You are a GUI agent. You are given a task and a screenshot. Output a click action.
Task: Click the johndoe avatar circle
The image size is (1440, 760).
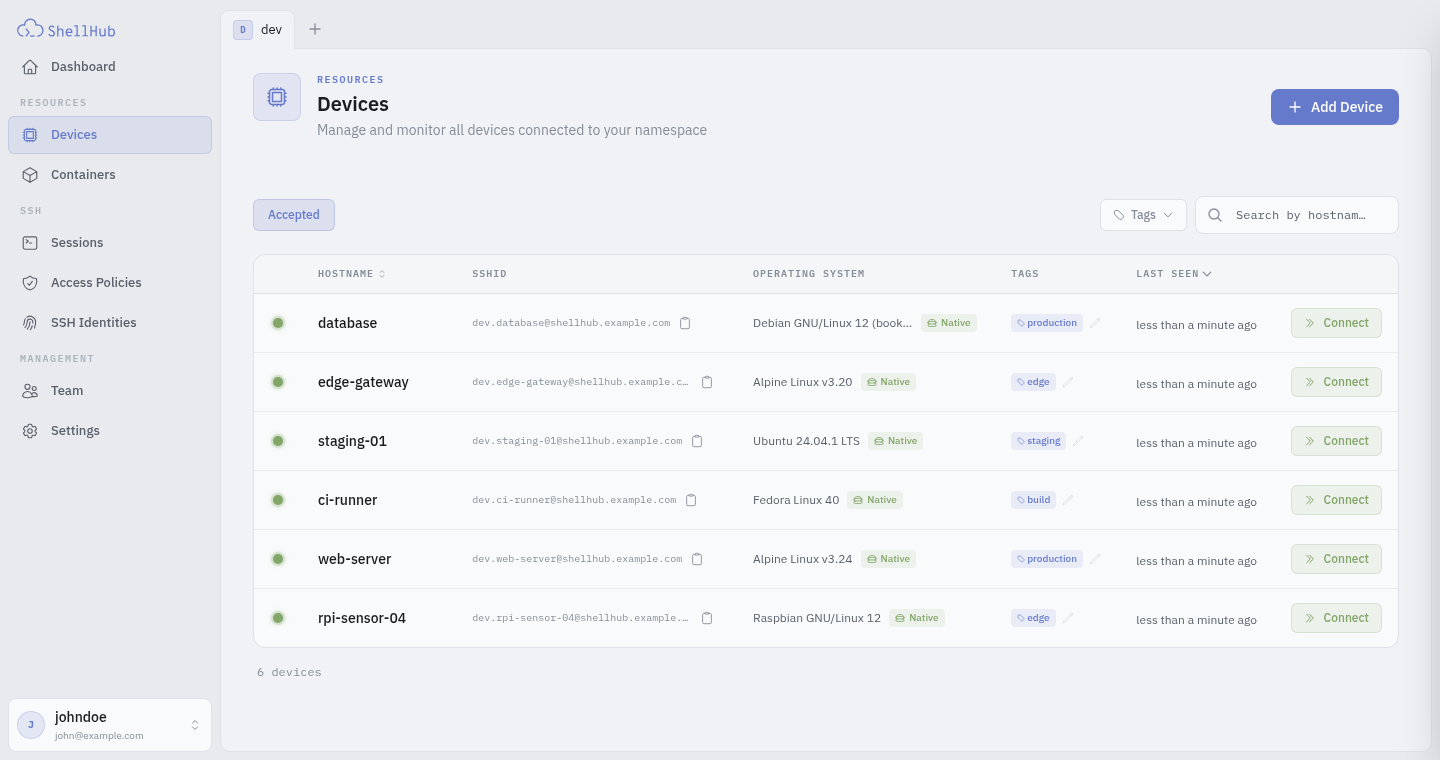pyautogui.click(x=31, y=725)
